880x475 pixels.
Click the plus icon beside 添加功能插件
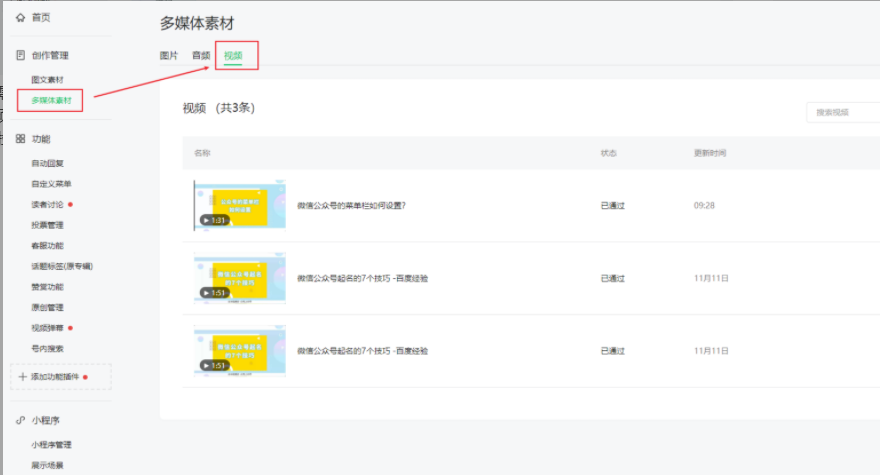23,377
